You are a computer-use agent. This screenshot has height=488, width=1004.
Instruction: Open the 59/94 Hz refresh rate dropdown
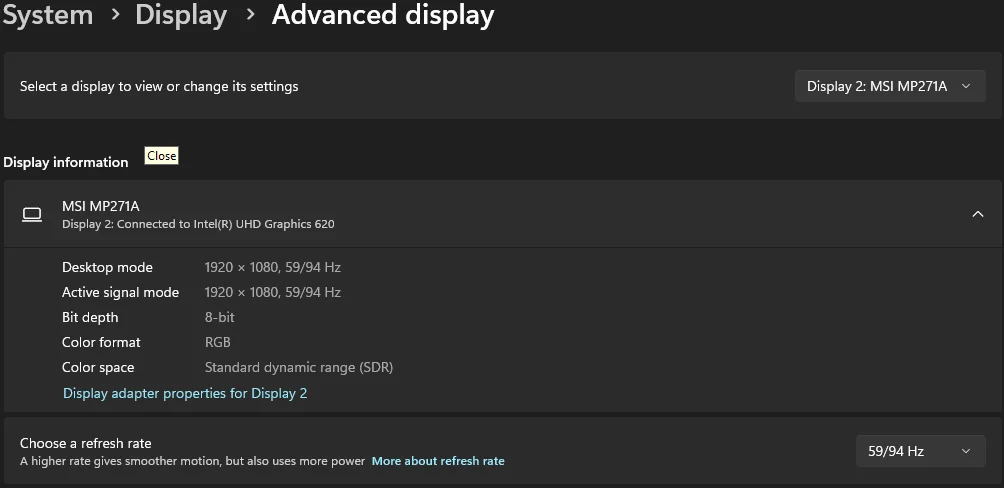(x=920, y=451)
